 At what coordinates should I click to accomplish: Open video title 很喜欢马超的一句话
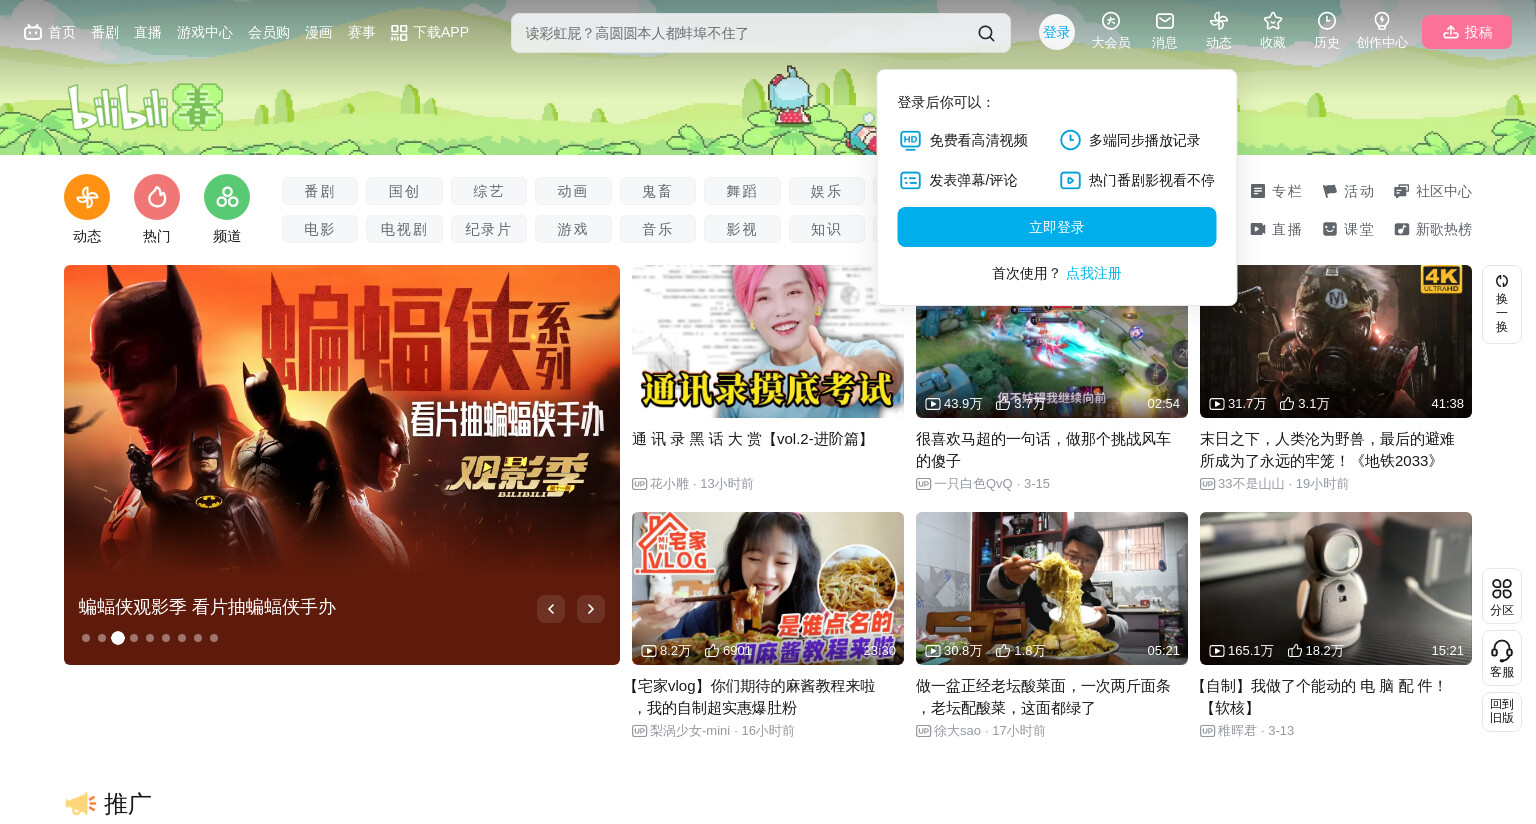click(1043, 450)
